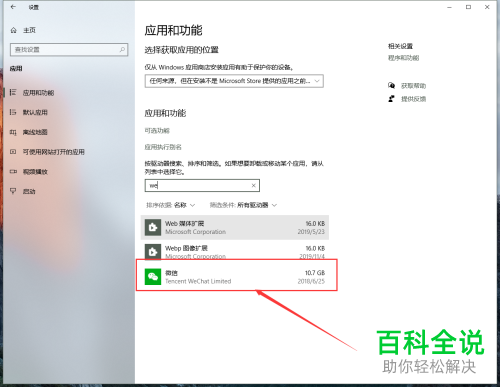Viewport: 500px width, 387px height.
Task: Select 应用和功能 in the sidebar
Action: pyautogui.click(x=38, y=93)
